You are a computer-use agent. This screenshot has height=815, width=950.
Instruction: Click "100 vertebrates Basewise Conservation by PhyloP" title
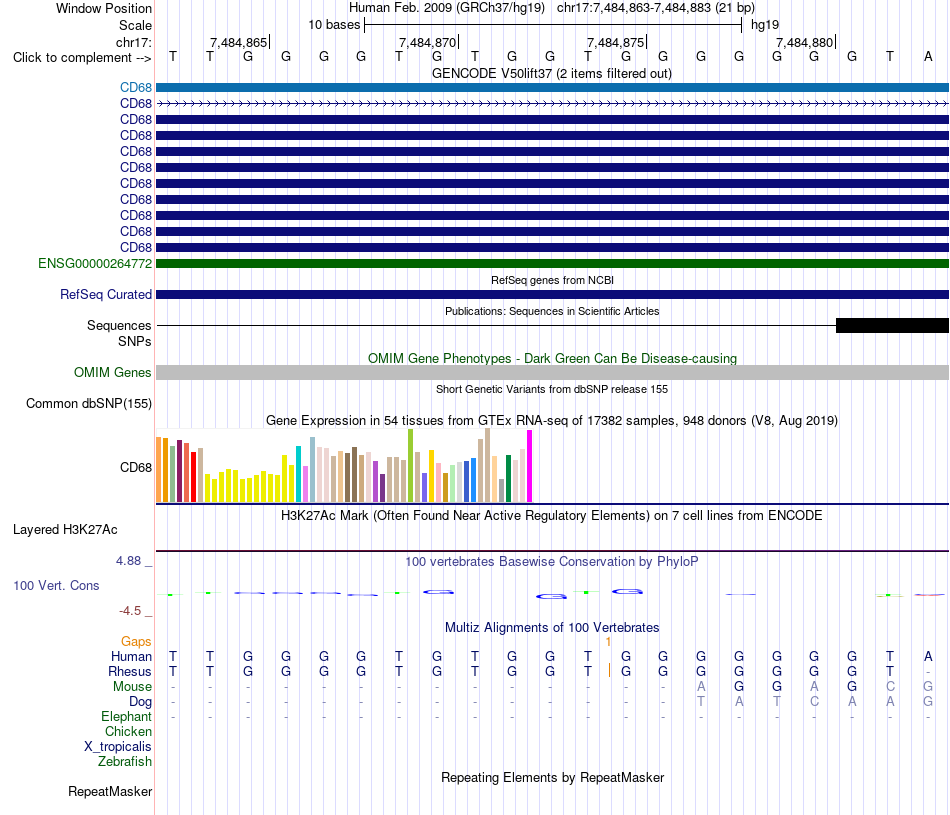point(551,562)
